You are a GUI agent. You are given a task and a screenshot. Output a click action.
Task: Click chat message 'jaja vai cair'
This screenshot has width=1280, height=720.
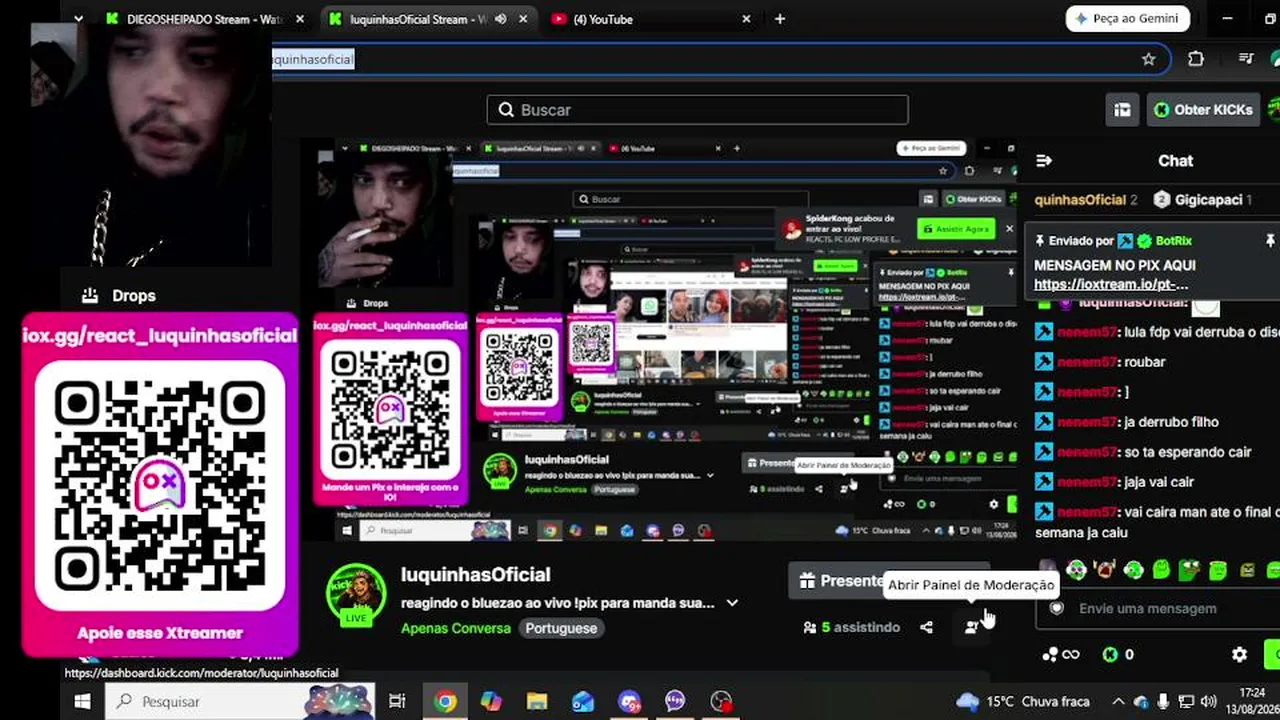coord(1159,482)
